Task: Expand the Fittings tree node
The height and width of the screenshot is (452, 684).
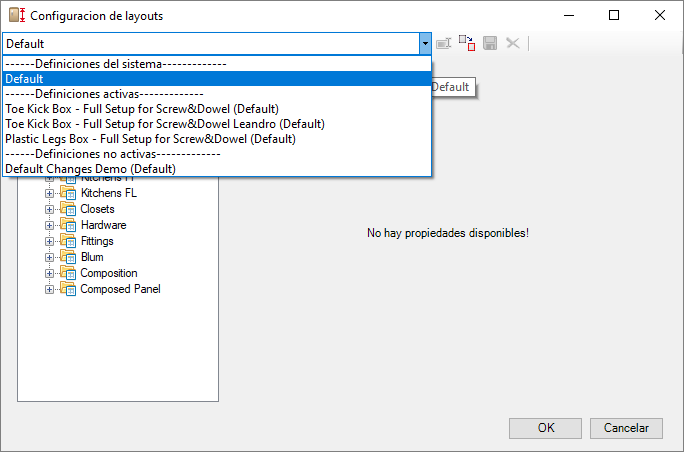Action: coord(49,241)
